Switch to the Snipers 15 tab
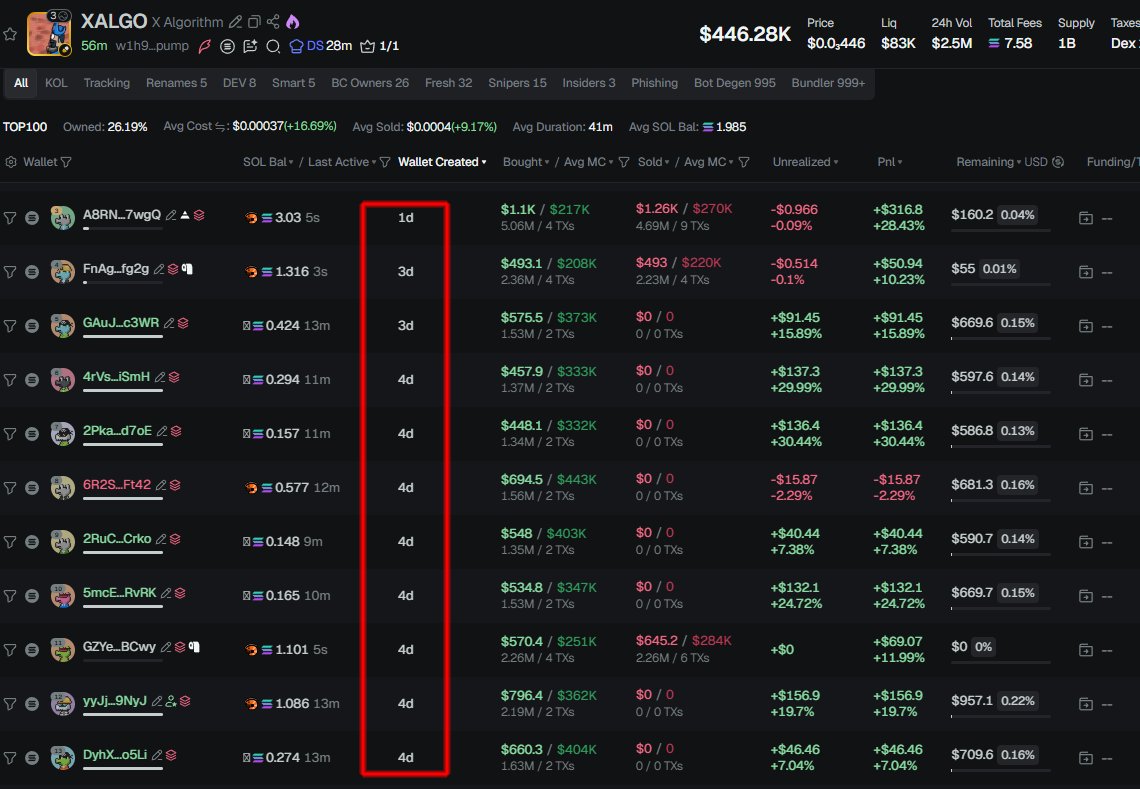This screenshot has height=789, width=1140. coord(517,83)
